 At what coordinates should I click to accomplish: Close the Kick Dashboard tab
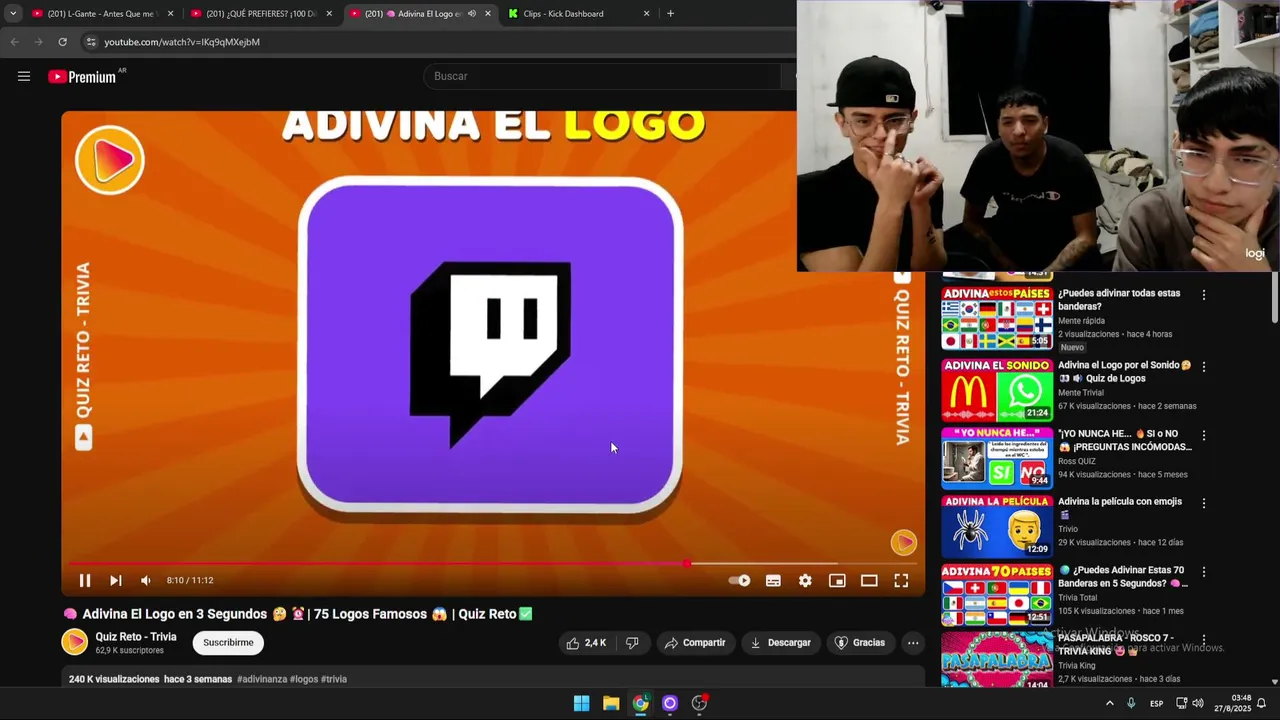[646, 14]
